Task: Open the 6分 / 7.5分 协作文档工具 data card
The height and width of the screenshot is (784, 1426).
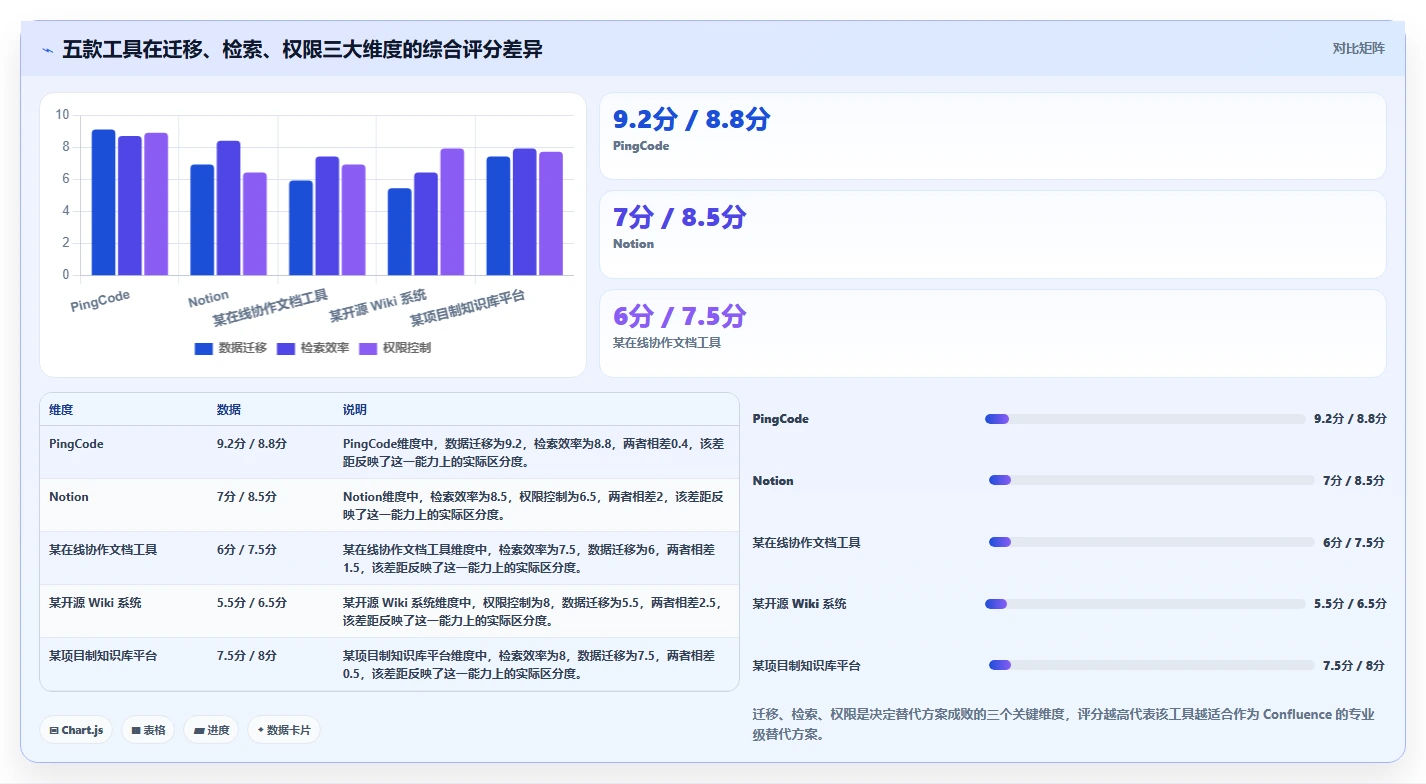Action: 992,333
